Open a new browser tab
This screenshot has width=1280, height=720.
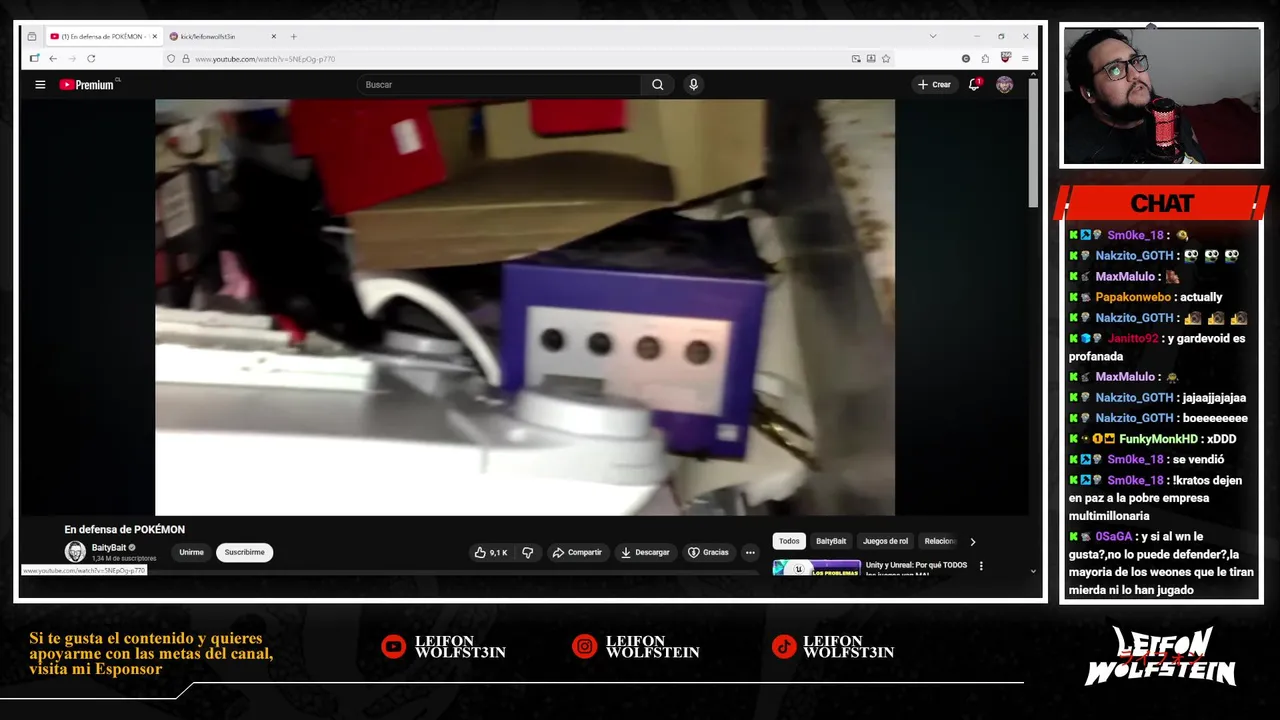tap(293, 37)
